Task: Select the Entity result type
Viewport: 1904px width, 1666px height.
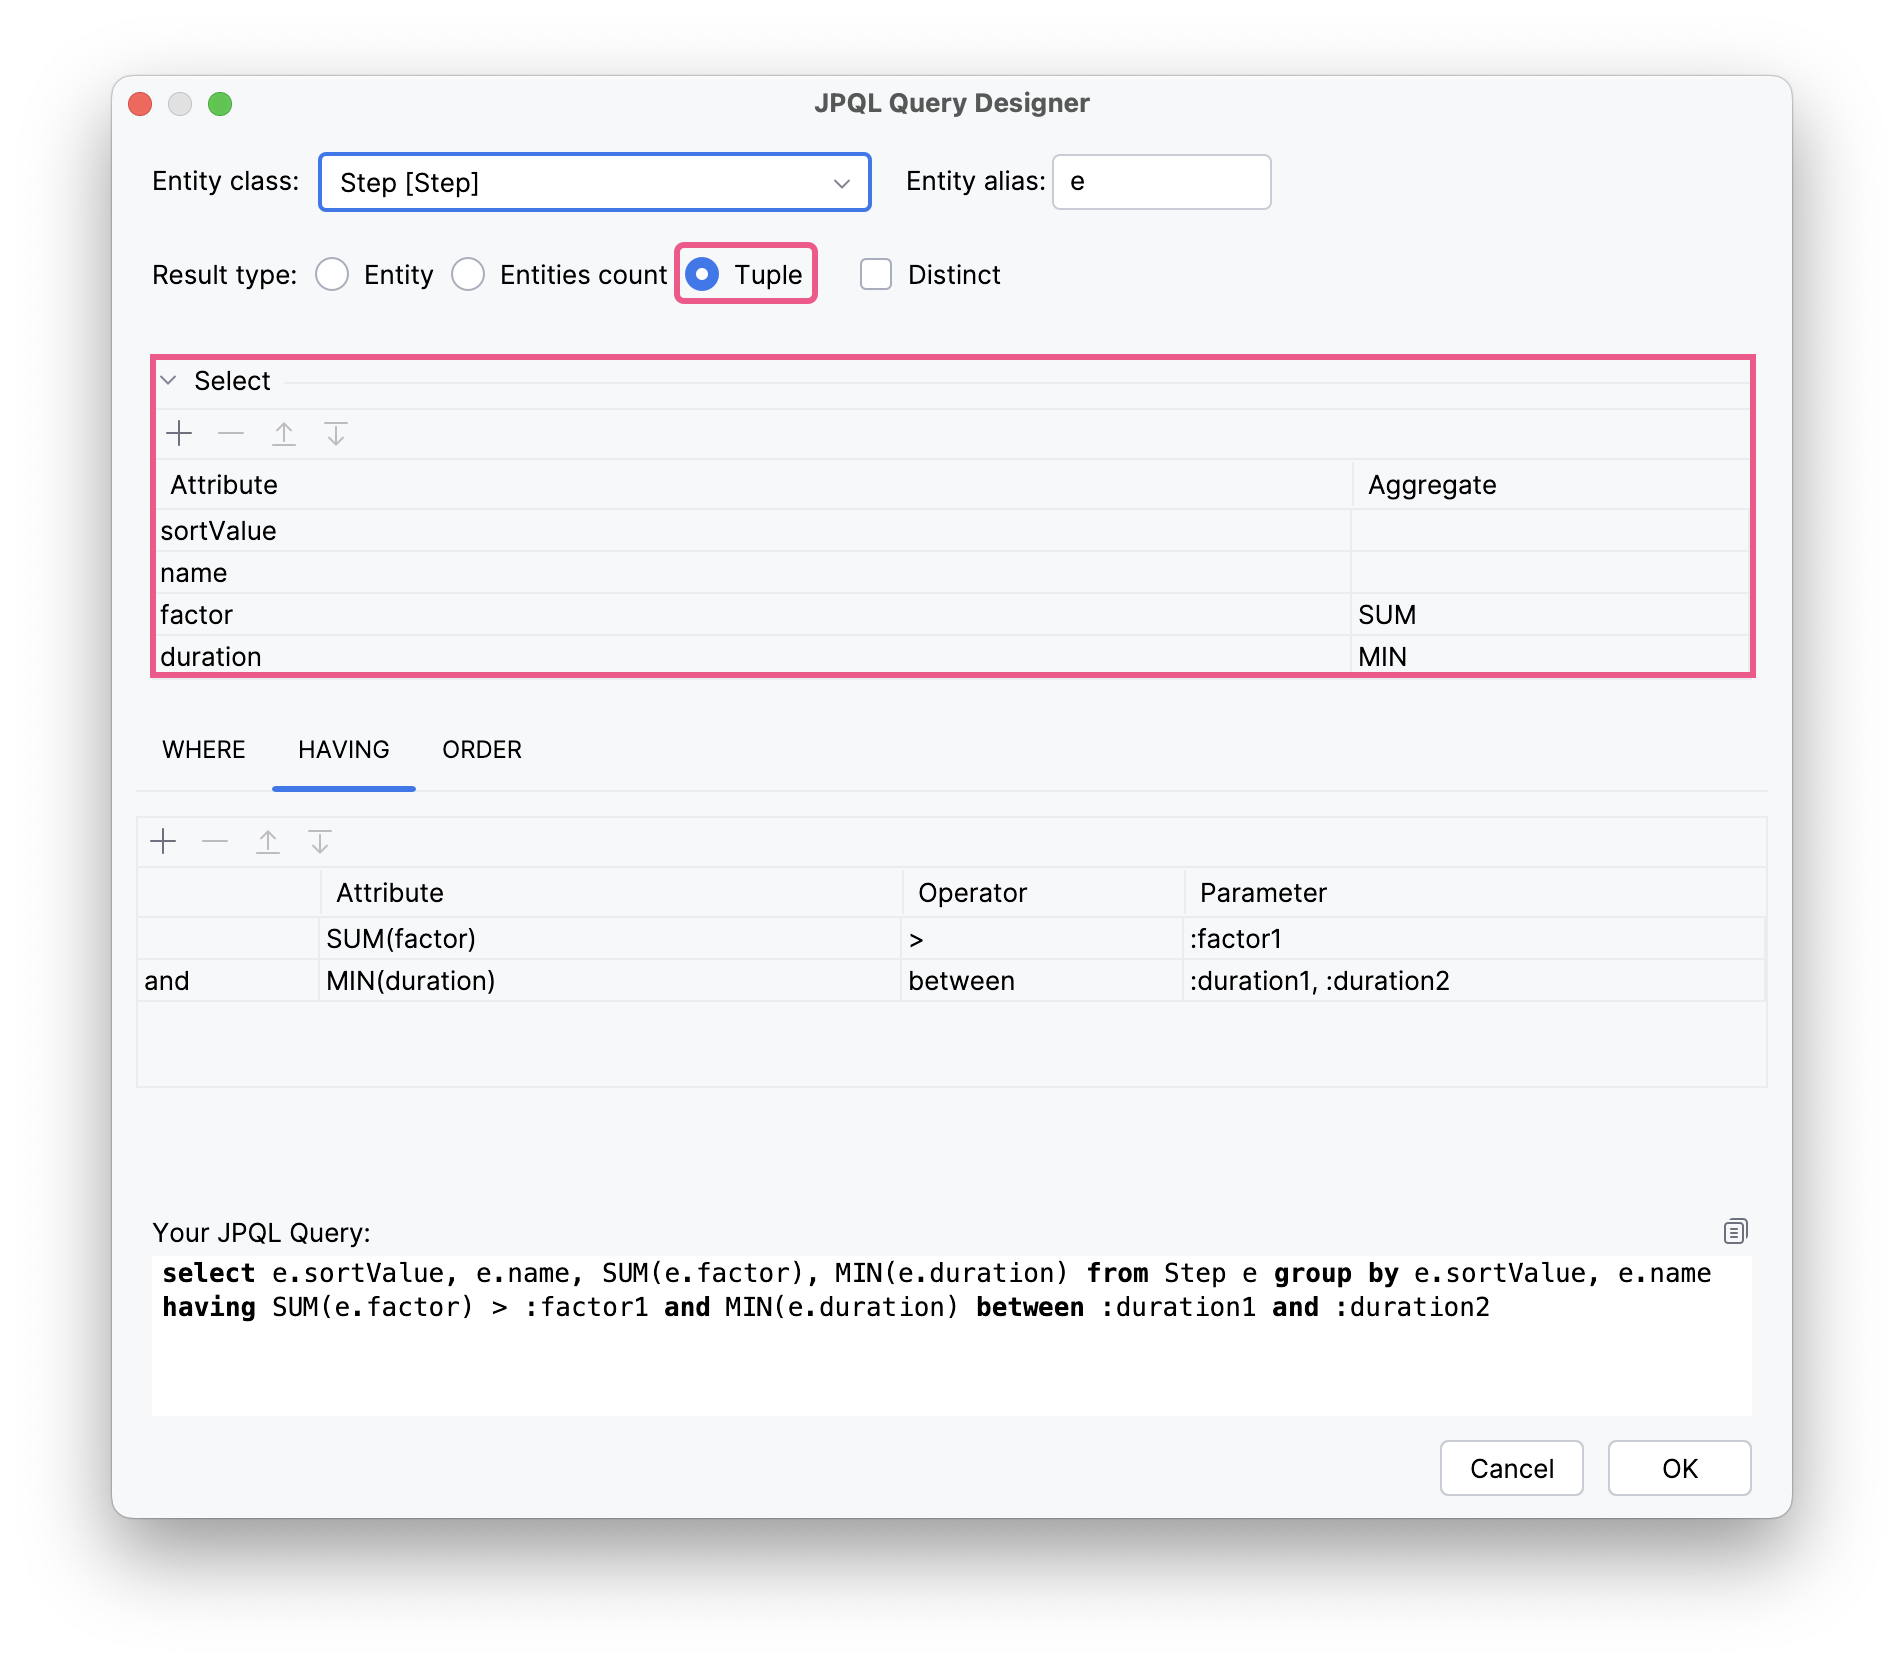Action: 332,273
